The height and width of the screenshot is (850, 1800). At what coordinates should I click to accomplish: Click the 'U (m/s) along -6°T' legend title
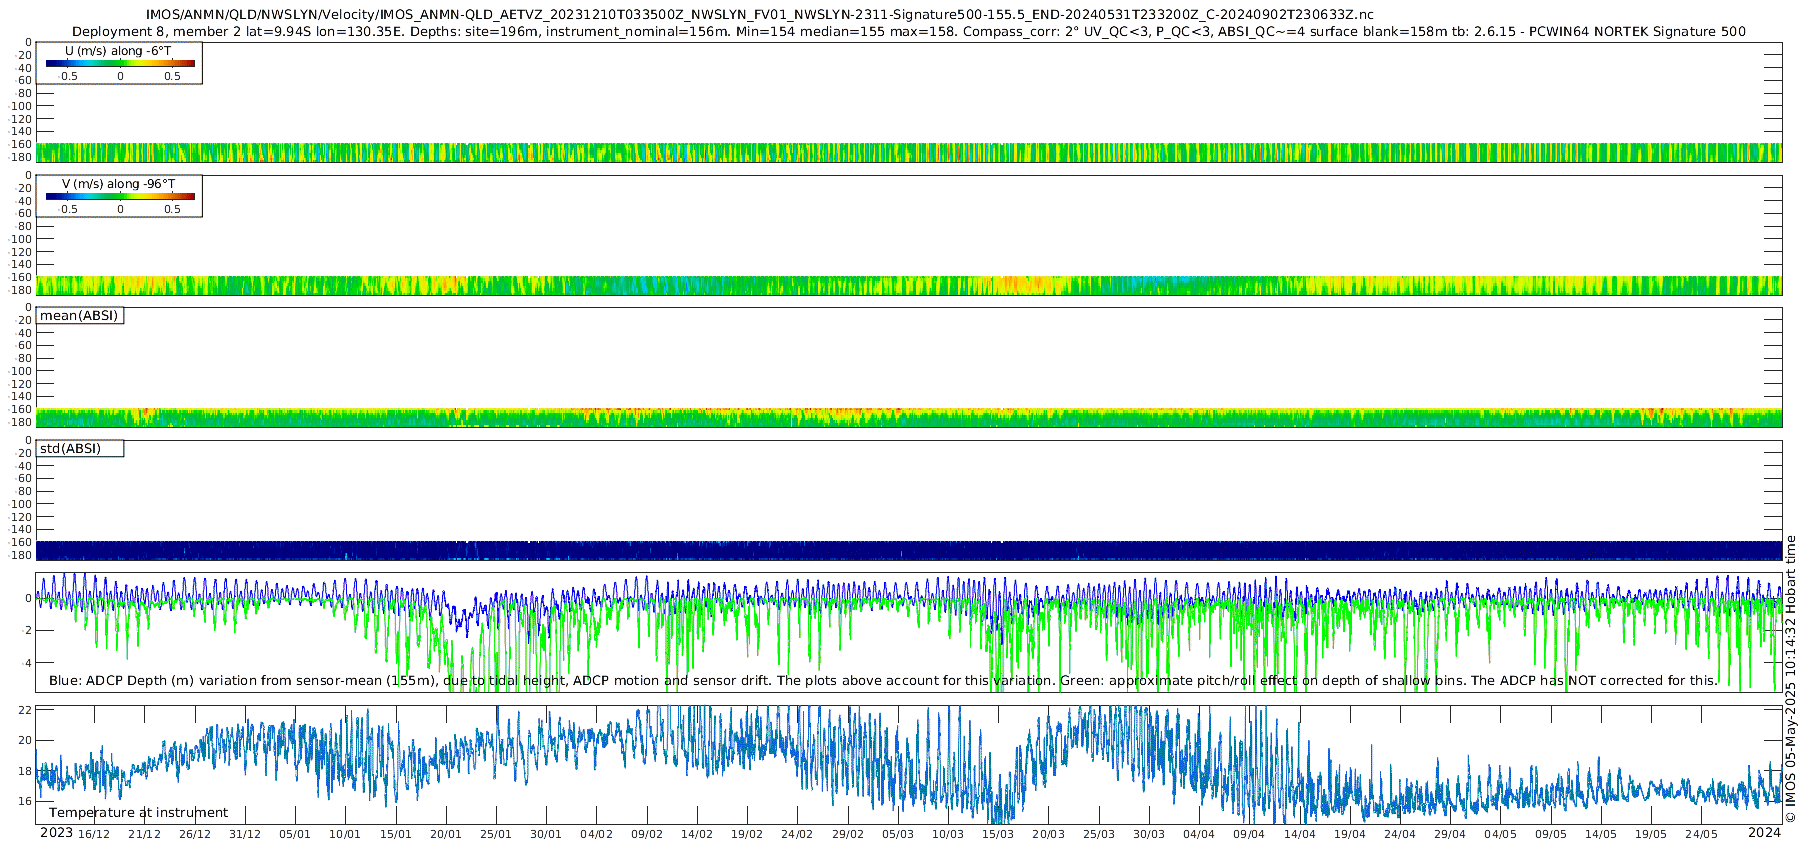[118, 51]
